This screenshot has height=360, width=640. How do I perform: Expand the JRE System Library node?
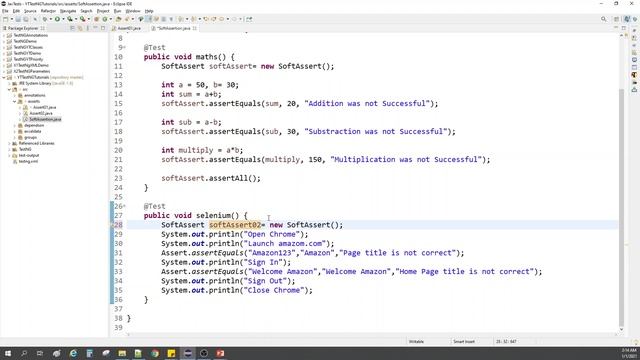pyautogui.click(x=9, y=83)
